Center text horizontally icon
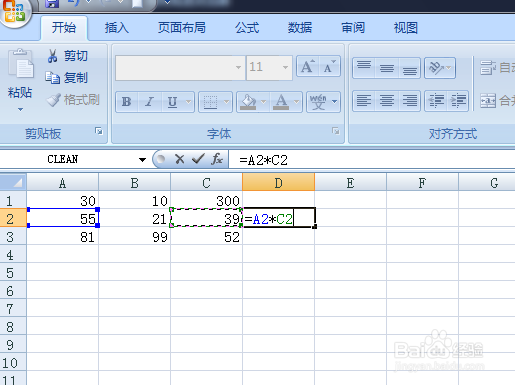Image resolution: width=515 pixels, height=385 pixels. coord(387,100)
